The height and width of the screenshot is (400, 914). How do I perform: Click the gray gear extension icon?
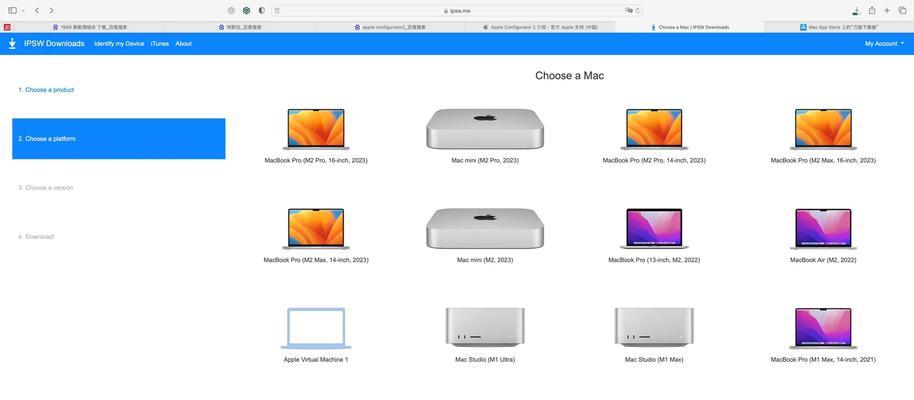pyautogui.click(x=231, y=10)
